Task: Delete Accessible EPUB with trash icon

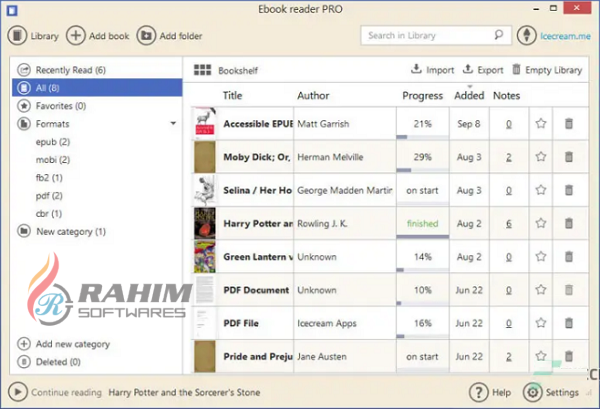Action: [x=569, y=124]
